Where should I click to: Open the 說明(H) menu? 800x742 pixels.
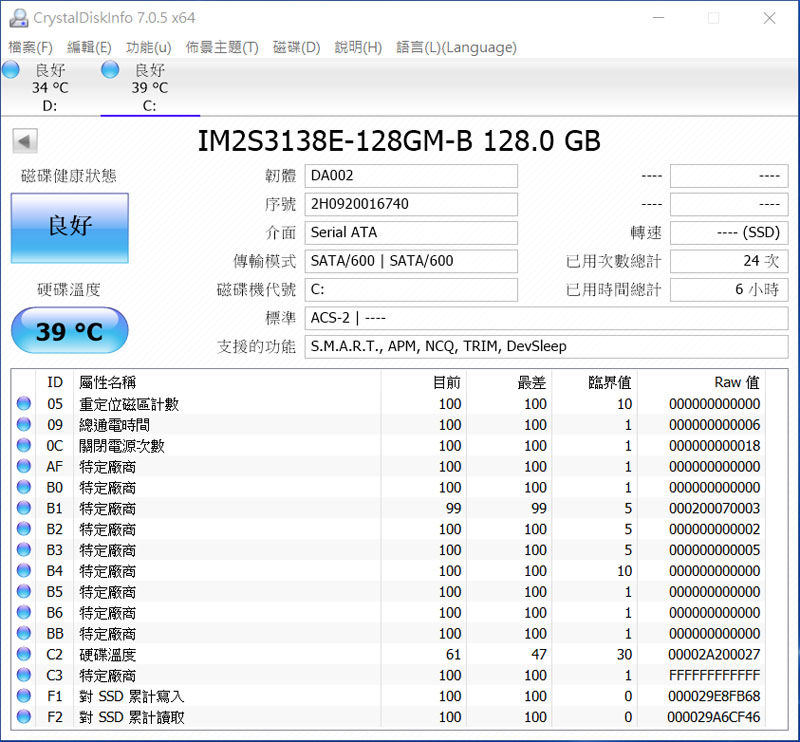coord(358,47)
